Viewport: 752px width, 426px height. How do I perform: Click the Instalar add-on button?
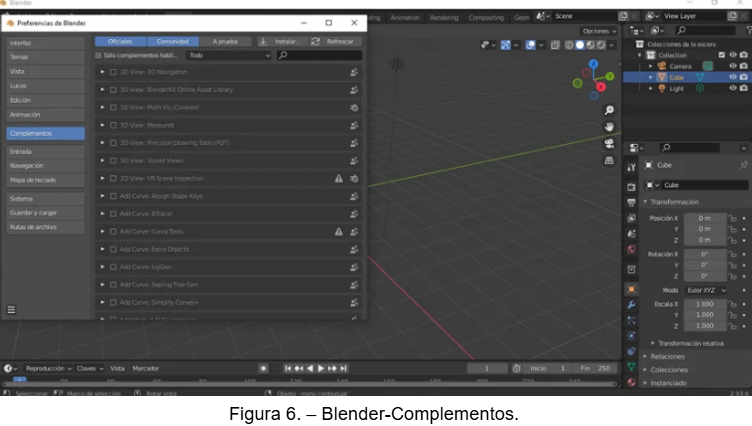tap(282, 42)
